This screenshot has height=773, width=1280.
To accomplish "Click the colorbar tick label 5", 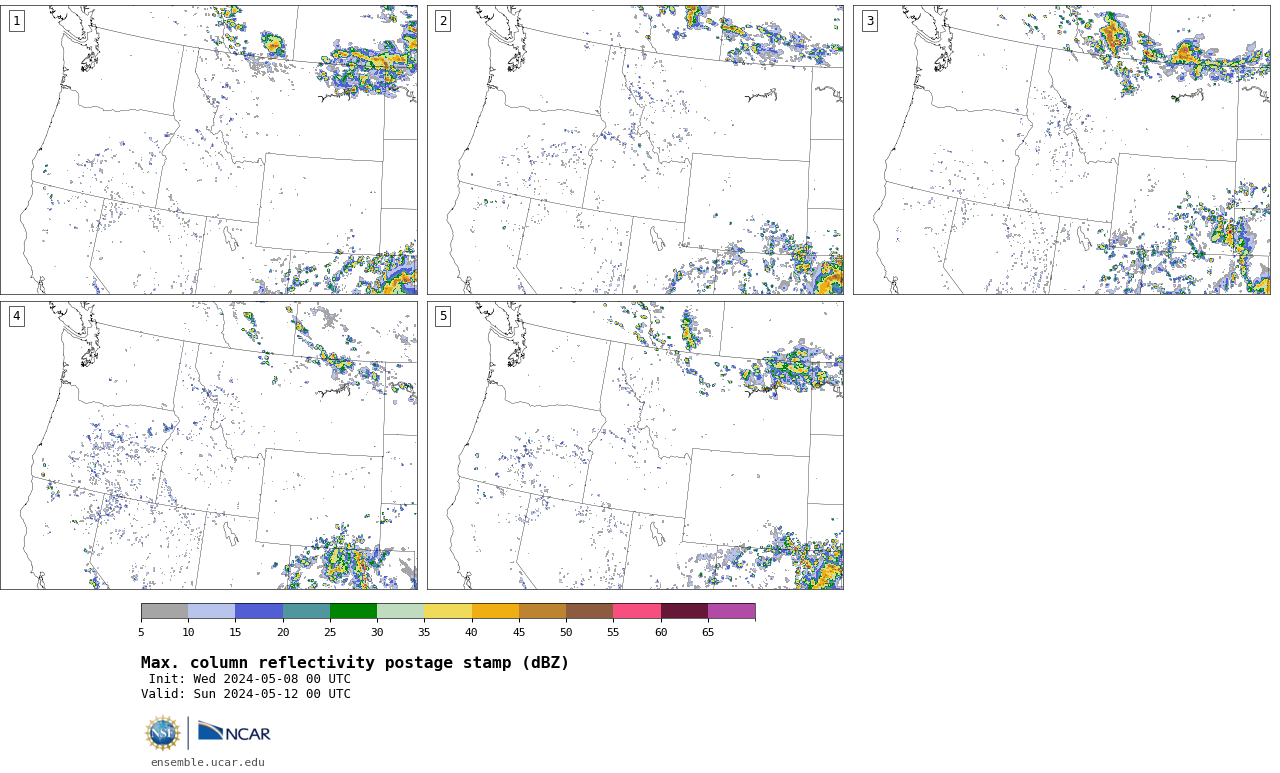I will pyautogui.click(x=141, y=632).
